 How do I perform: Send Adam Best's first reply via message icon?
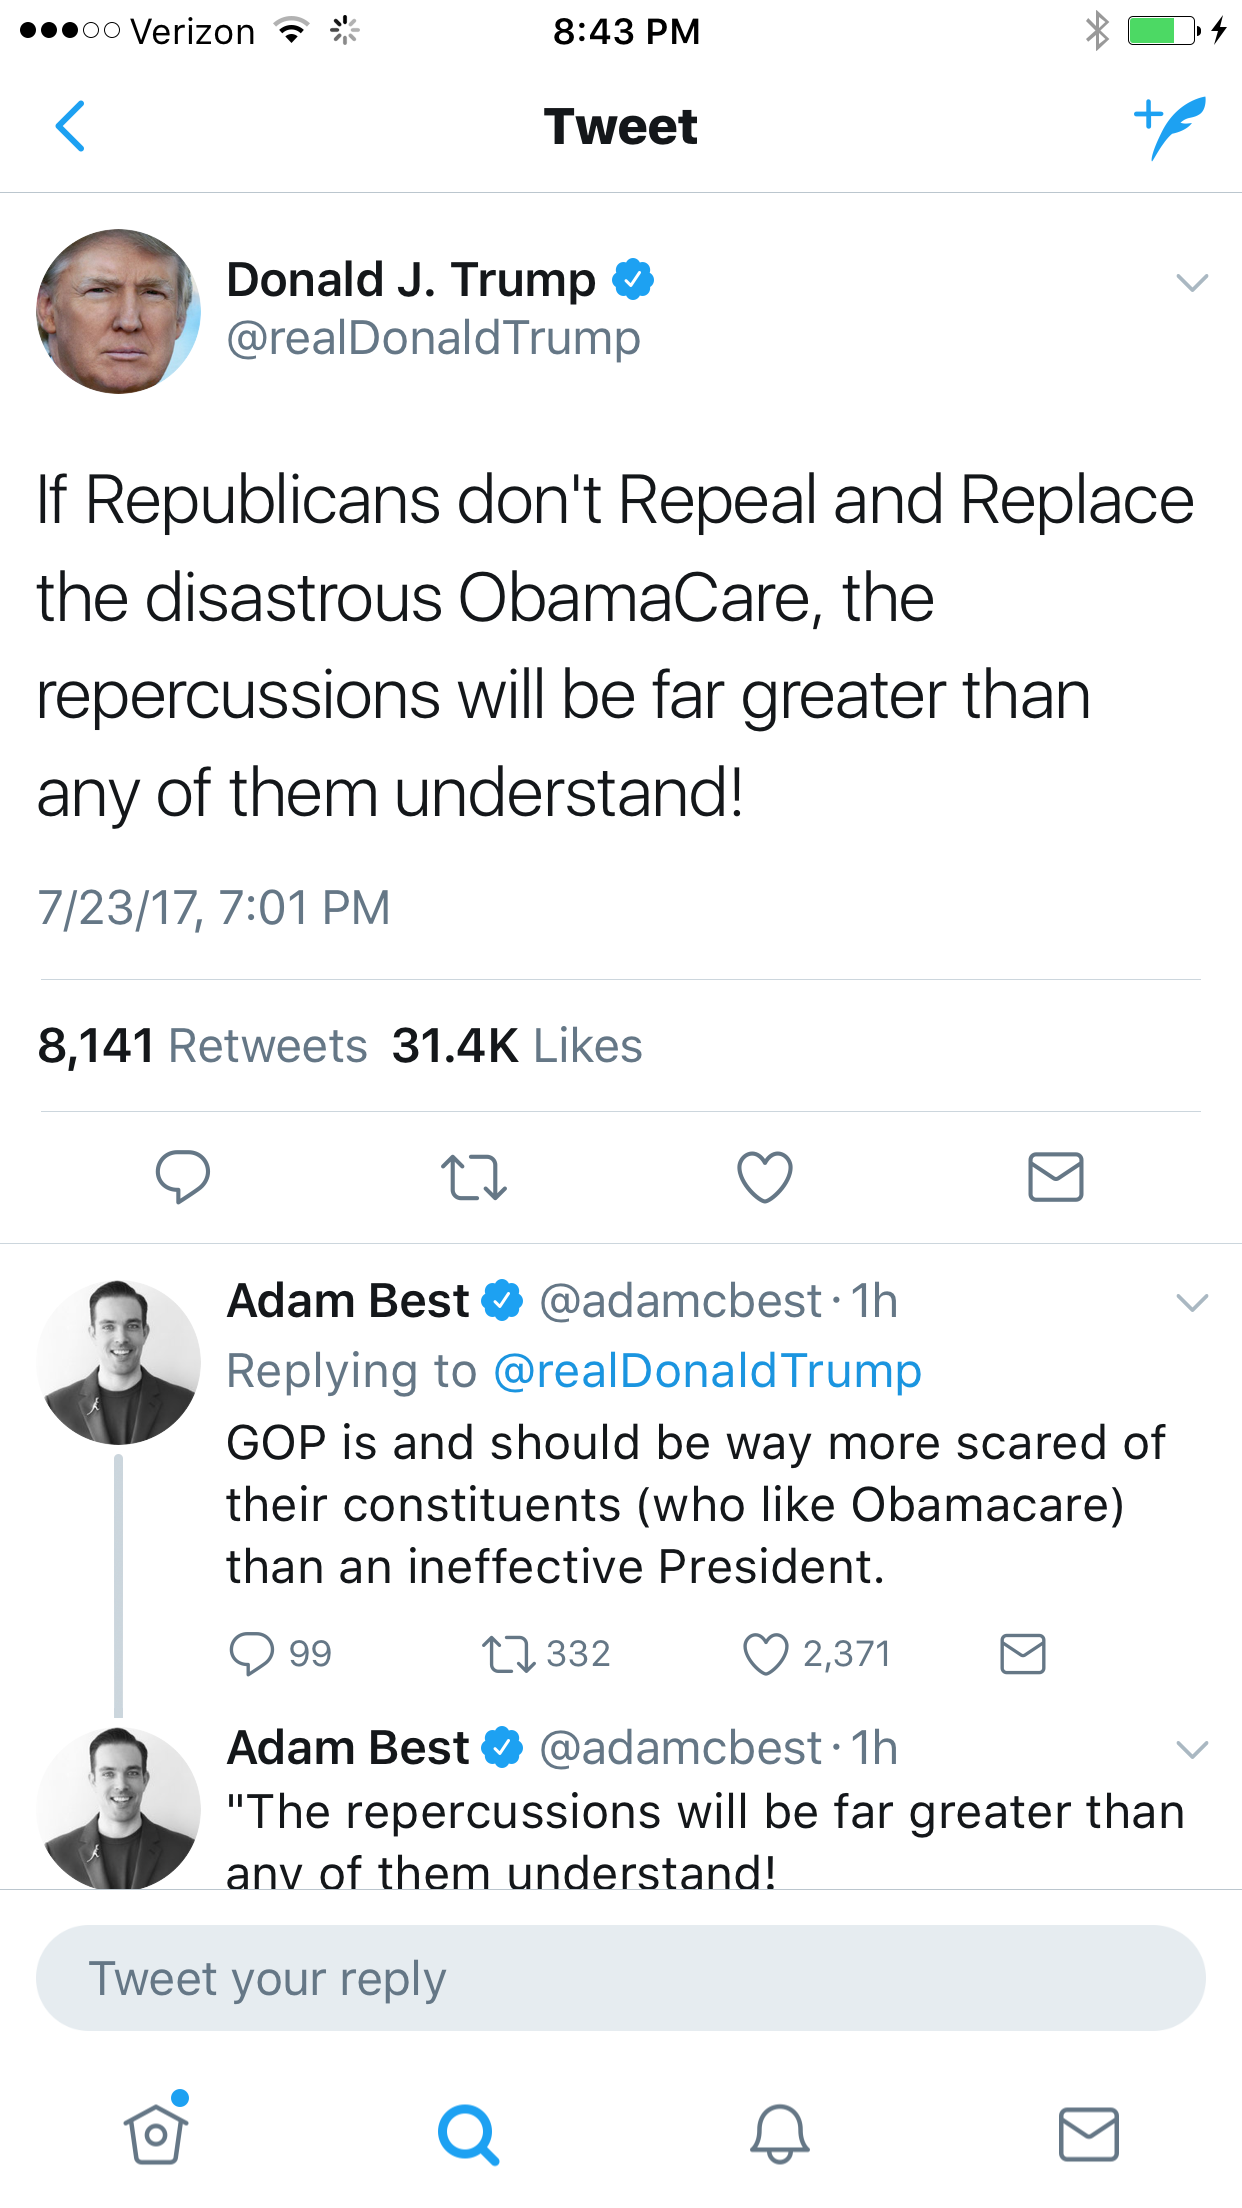pyautogui.click(x=1023, y=1654)
